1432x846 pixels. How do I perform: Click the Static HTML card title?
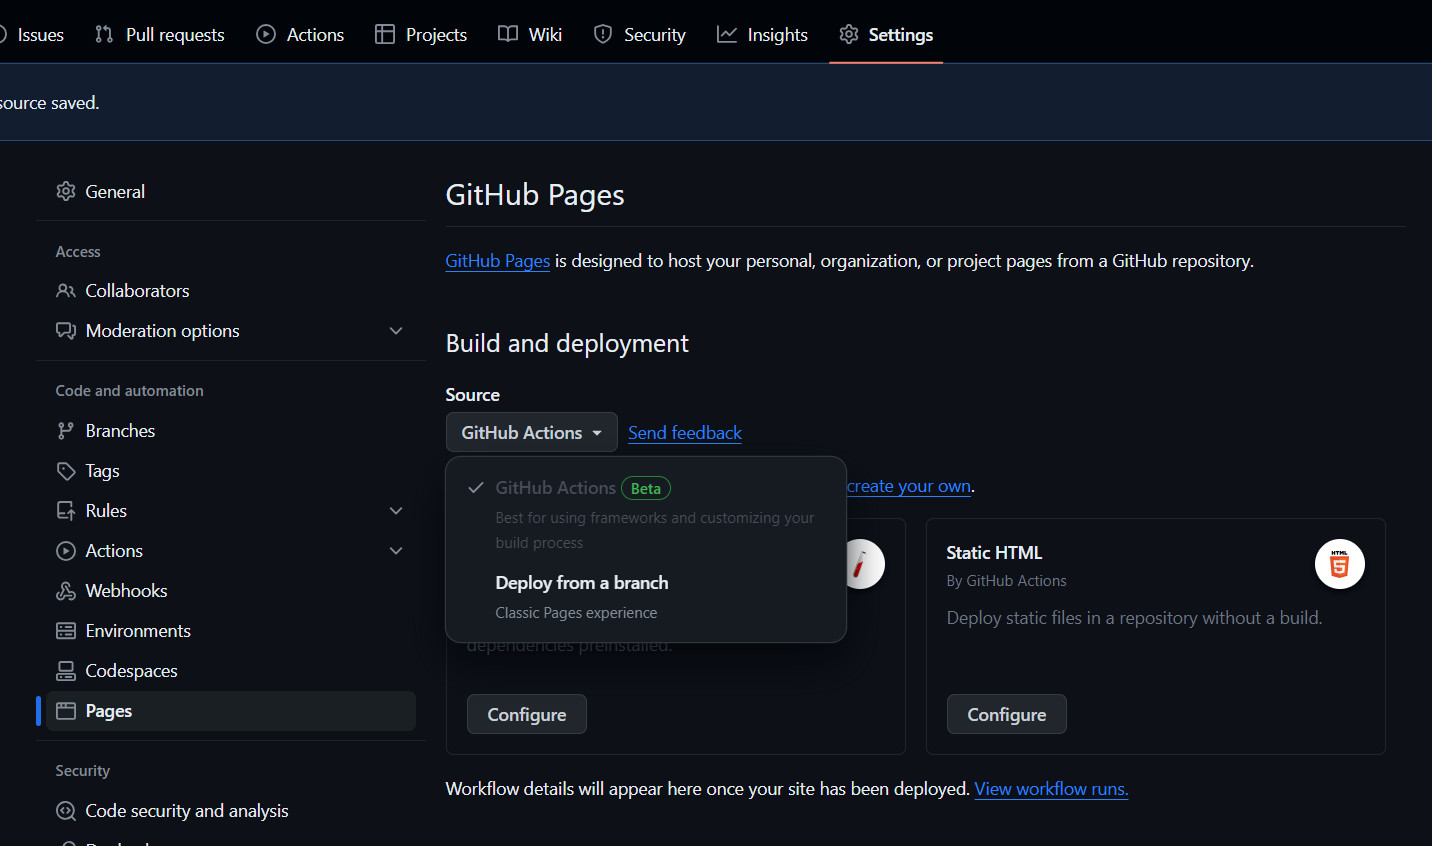tap(994, 553)
